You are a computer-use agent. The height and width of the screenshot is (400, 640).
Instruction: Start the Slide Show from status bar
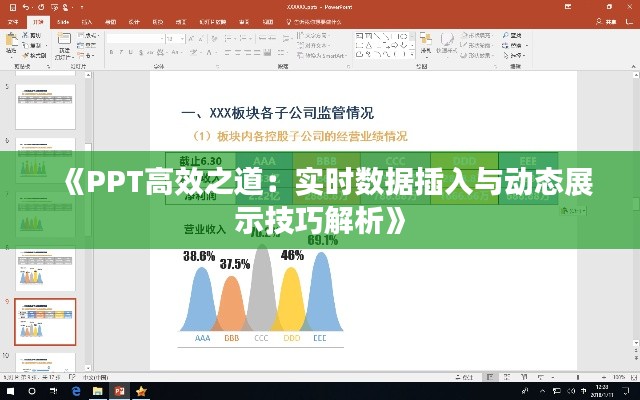pos(540,377)
